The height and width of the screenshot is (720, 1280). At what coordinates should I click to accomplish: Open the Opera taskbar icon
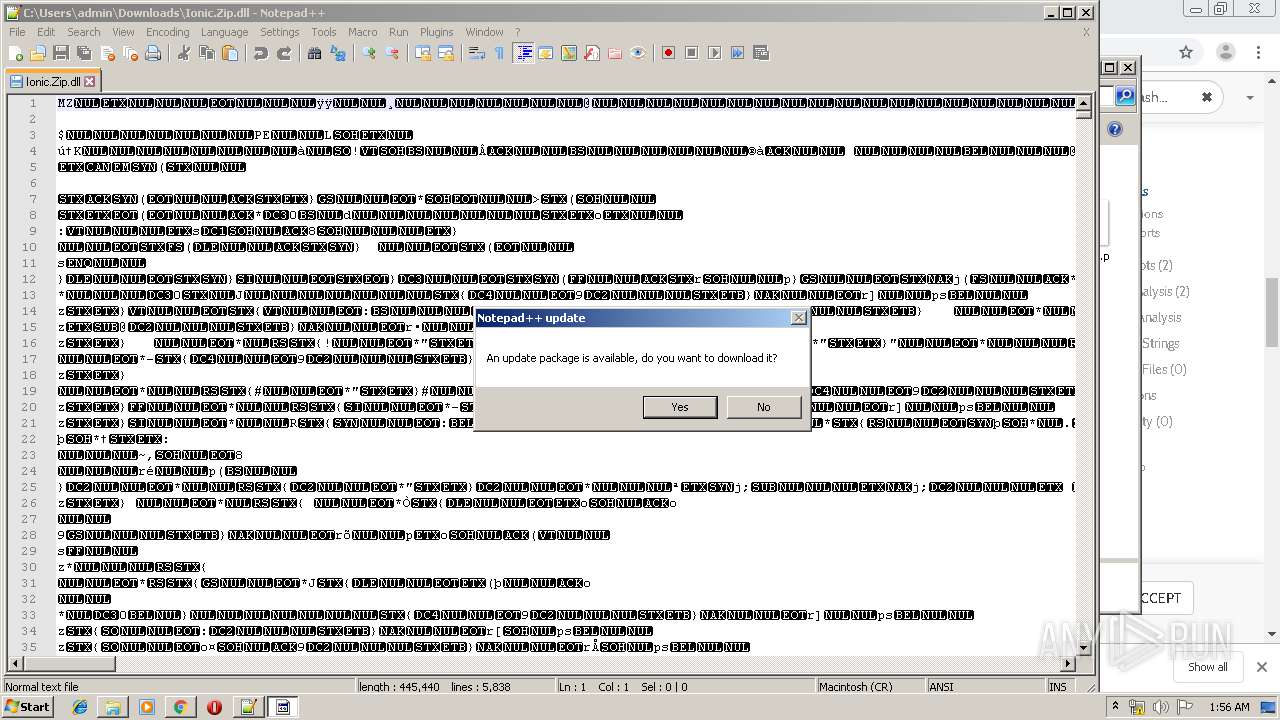(214, 707)
